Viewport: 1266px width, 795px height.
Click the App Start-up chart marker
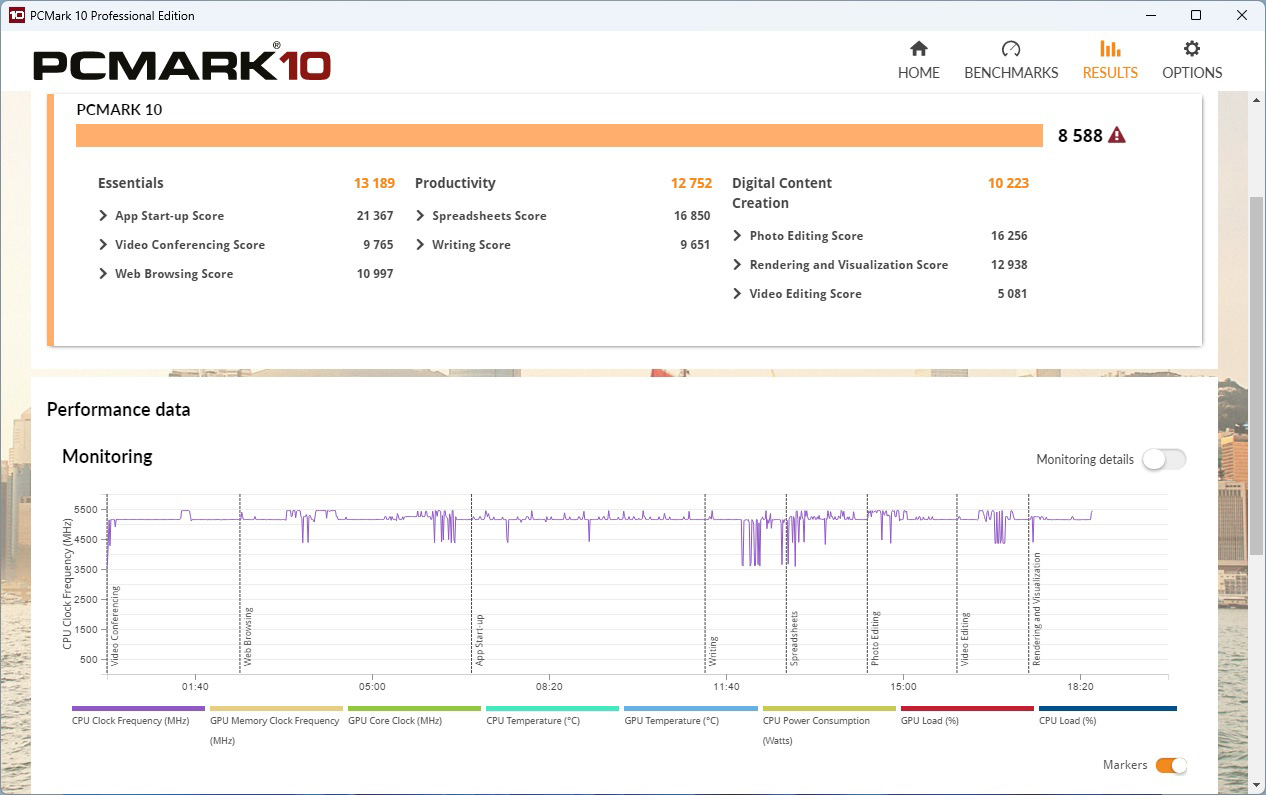coord(480,640)
